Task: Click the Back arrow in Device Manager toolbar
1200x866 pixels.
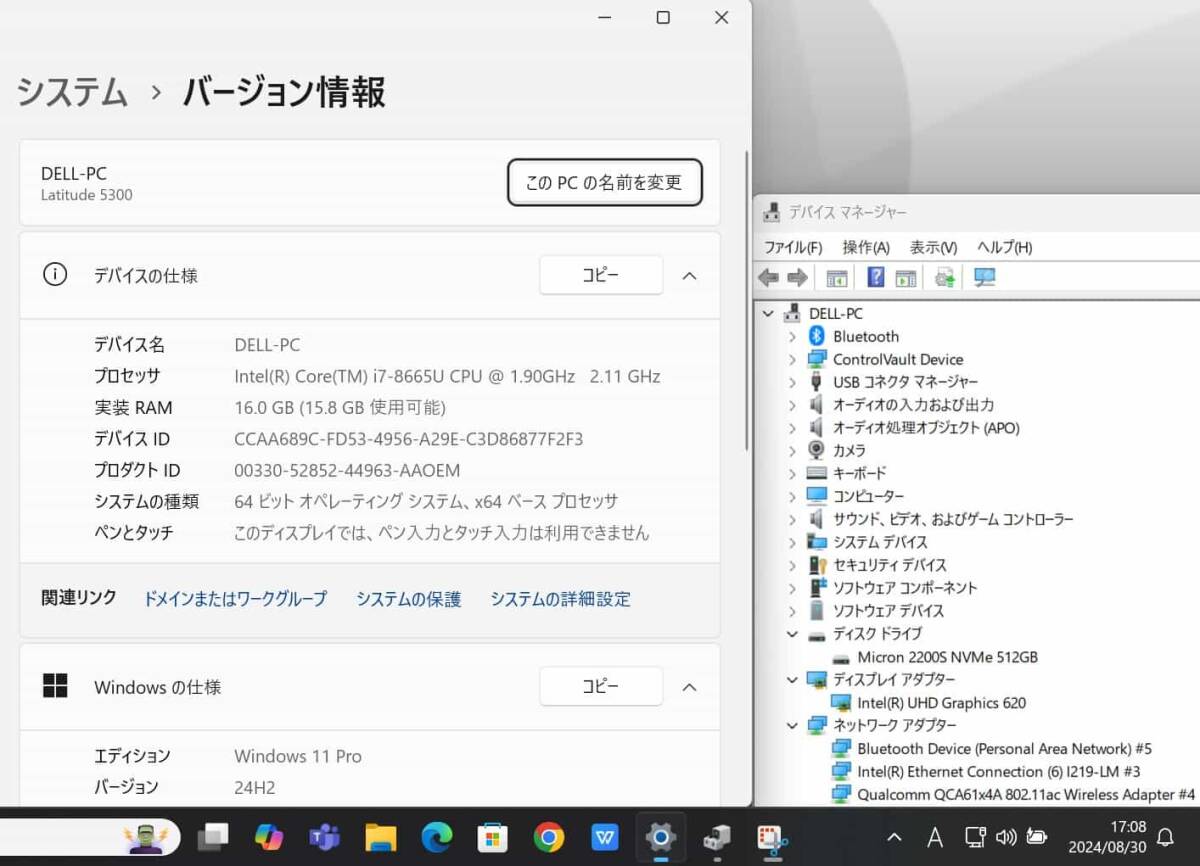Action: [768, 277]
